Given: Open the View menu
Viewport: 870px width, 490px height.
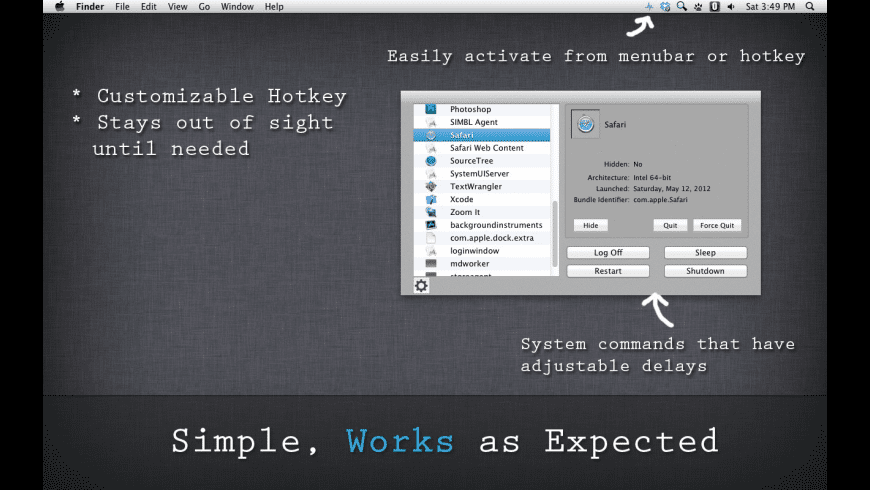Looking at the screenshot, I should tap(178, 7).
